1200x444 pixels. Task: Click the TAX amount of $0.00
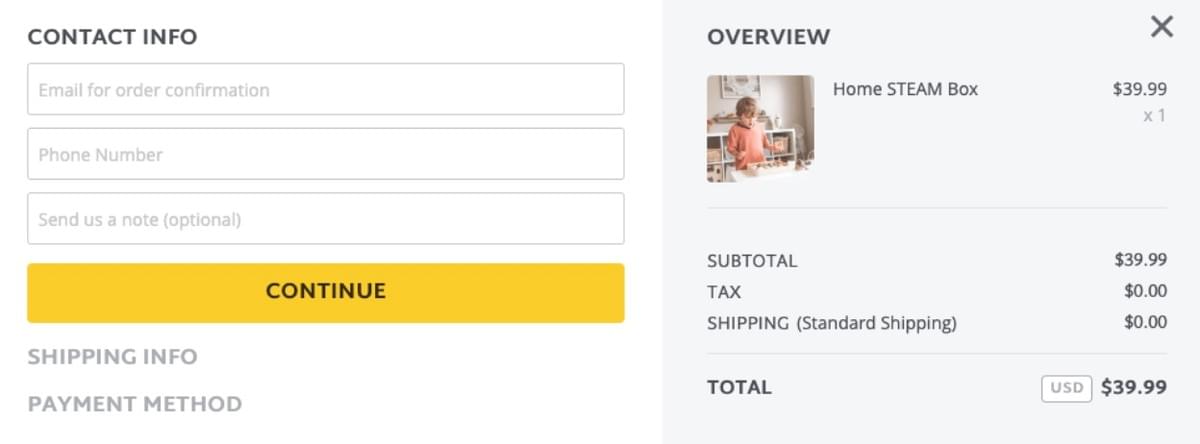point(1145,291)
